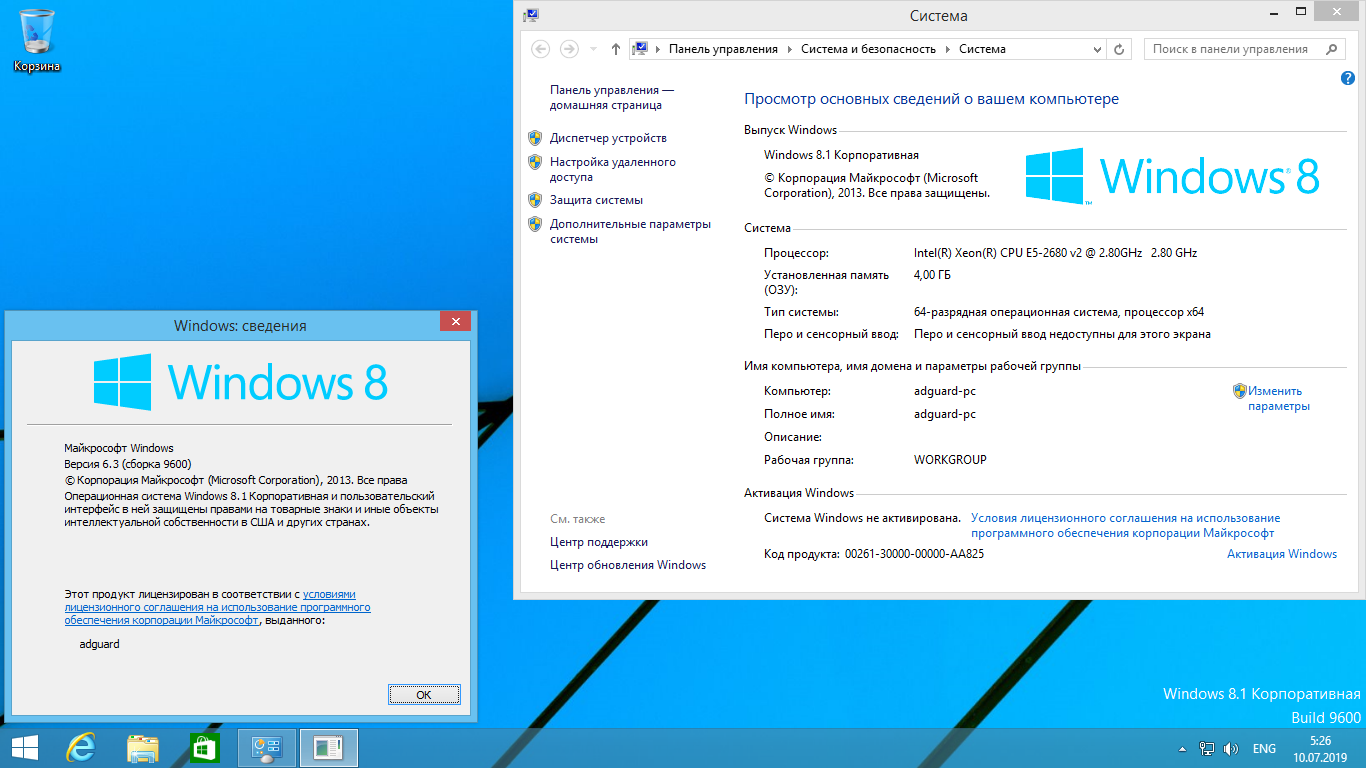Select the product ID 00261-30000-00000-AA825
This screenshot has height=768, width=1366.
[x=914, y=554]
